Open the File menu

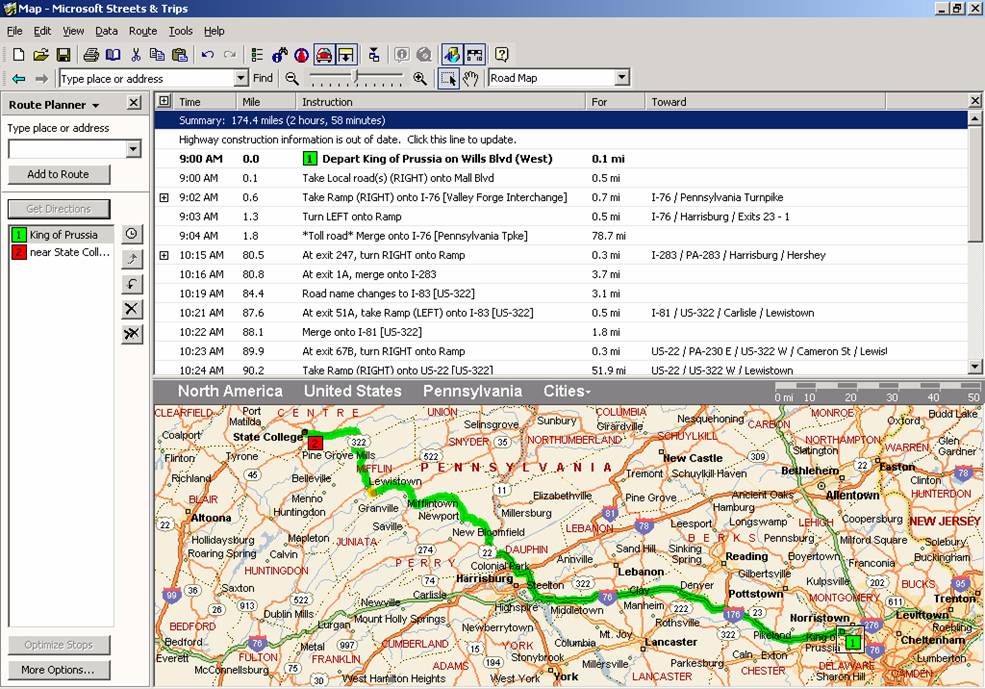pos(14,31)
